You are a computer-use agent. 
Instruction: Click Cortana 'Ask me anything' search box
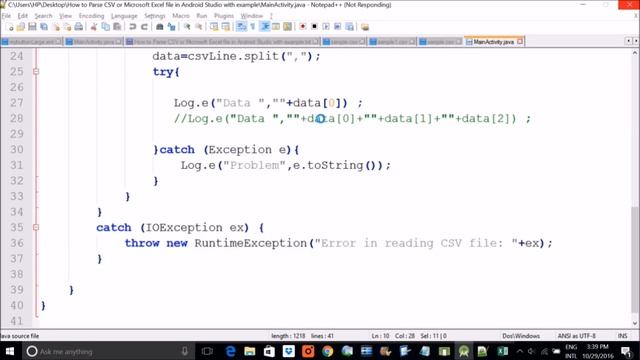click(108, 351)
